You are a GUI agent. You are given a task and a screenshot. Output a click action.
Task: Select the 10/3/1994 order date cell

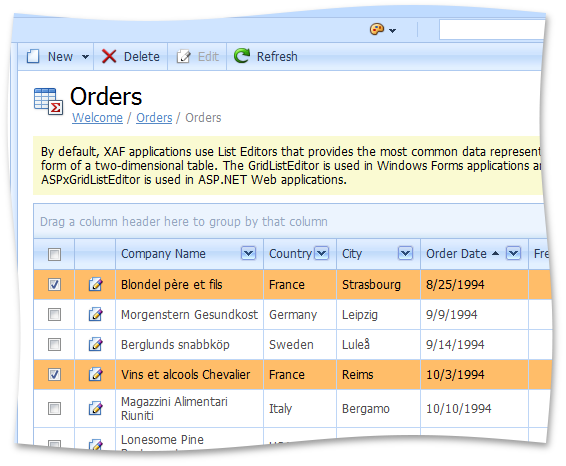click(x=474, y=374)
